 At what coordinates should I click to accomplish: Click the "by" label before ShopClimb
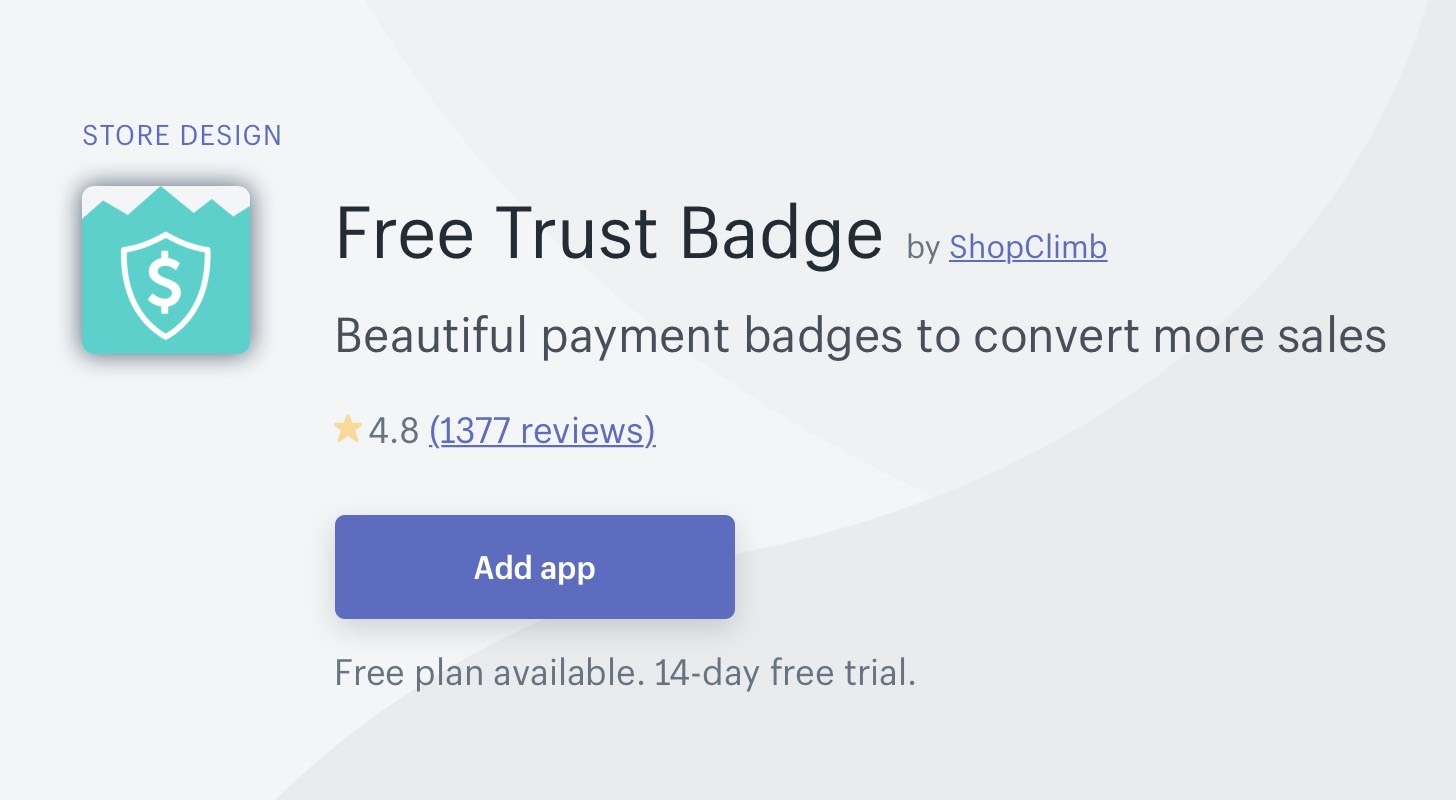click(923, 247)
